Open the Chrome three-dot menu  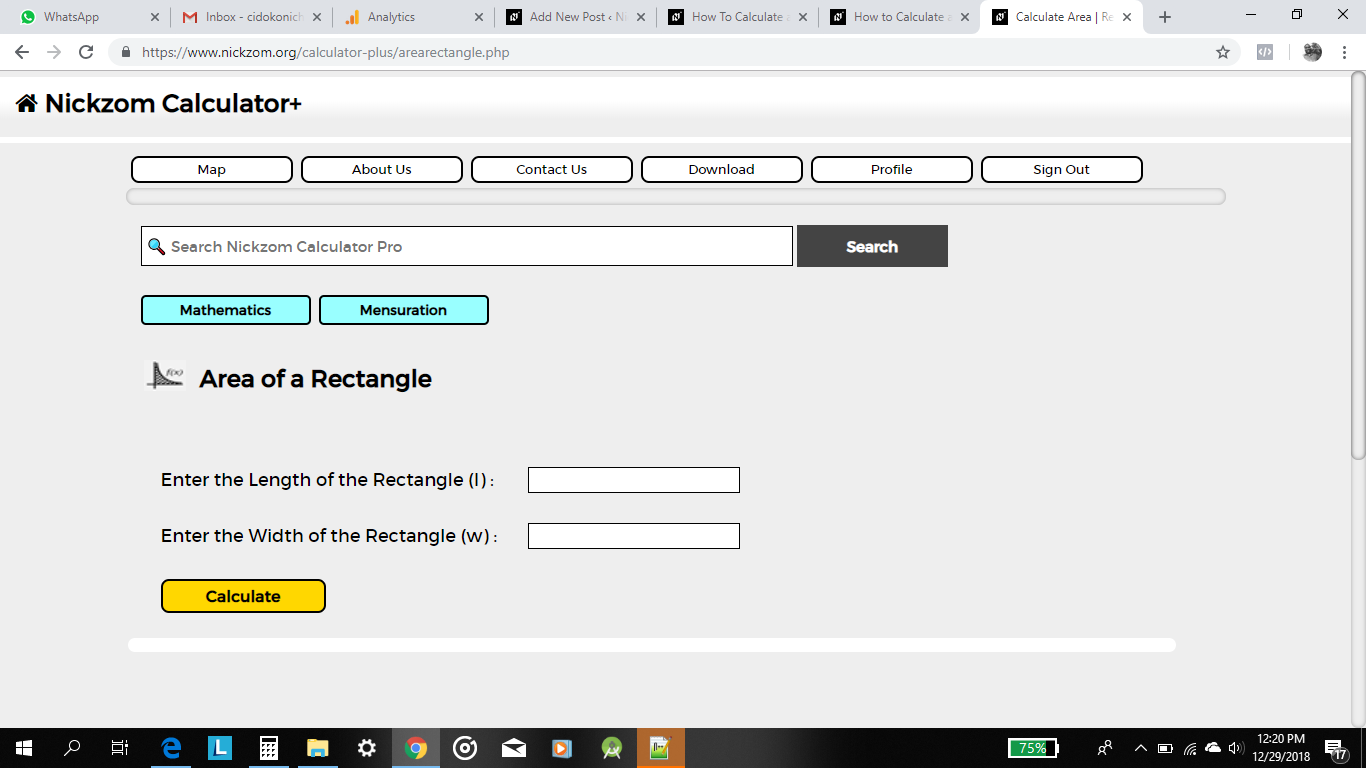coord(1343,52)
